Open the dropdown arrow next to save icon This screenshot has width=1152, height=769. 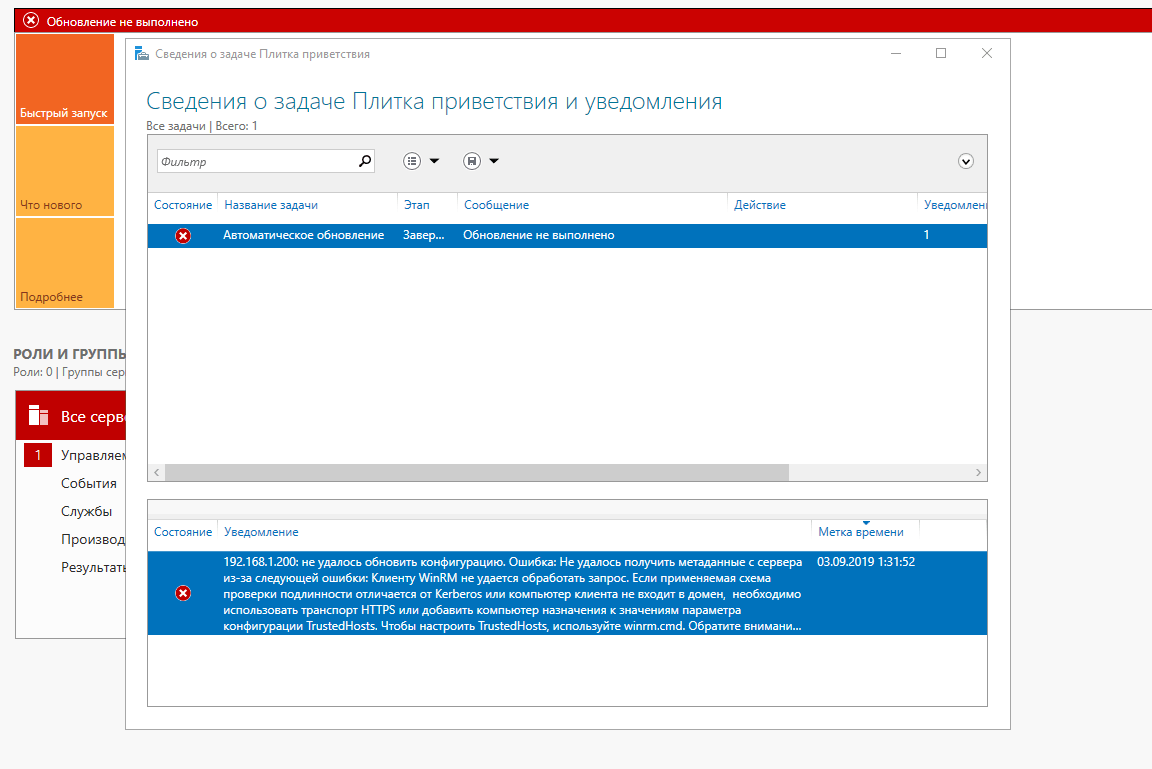[493, 161]
